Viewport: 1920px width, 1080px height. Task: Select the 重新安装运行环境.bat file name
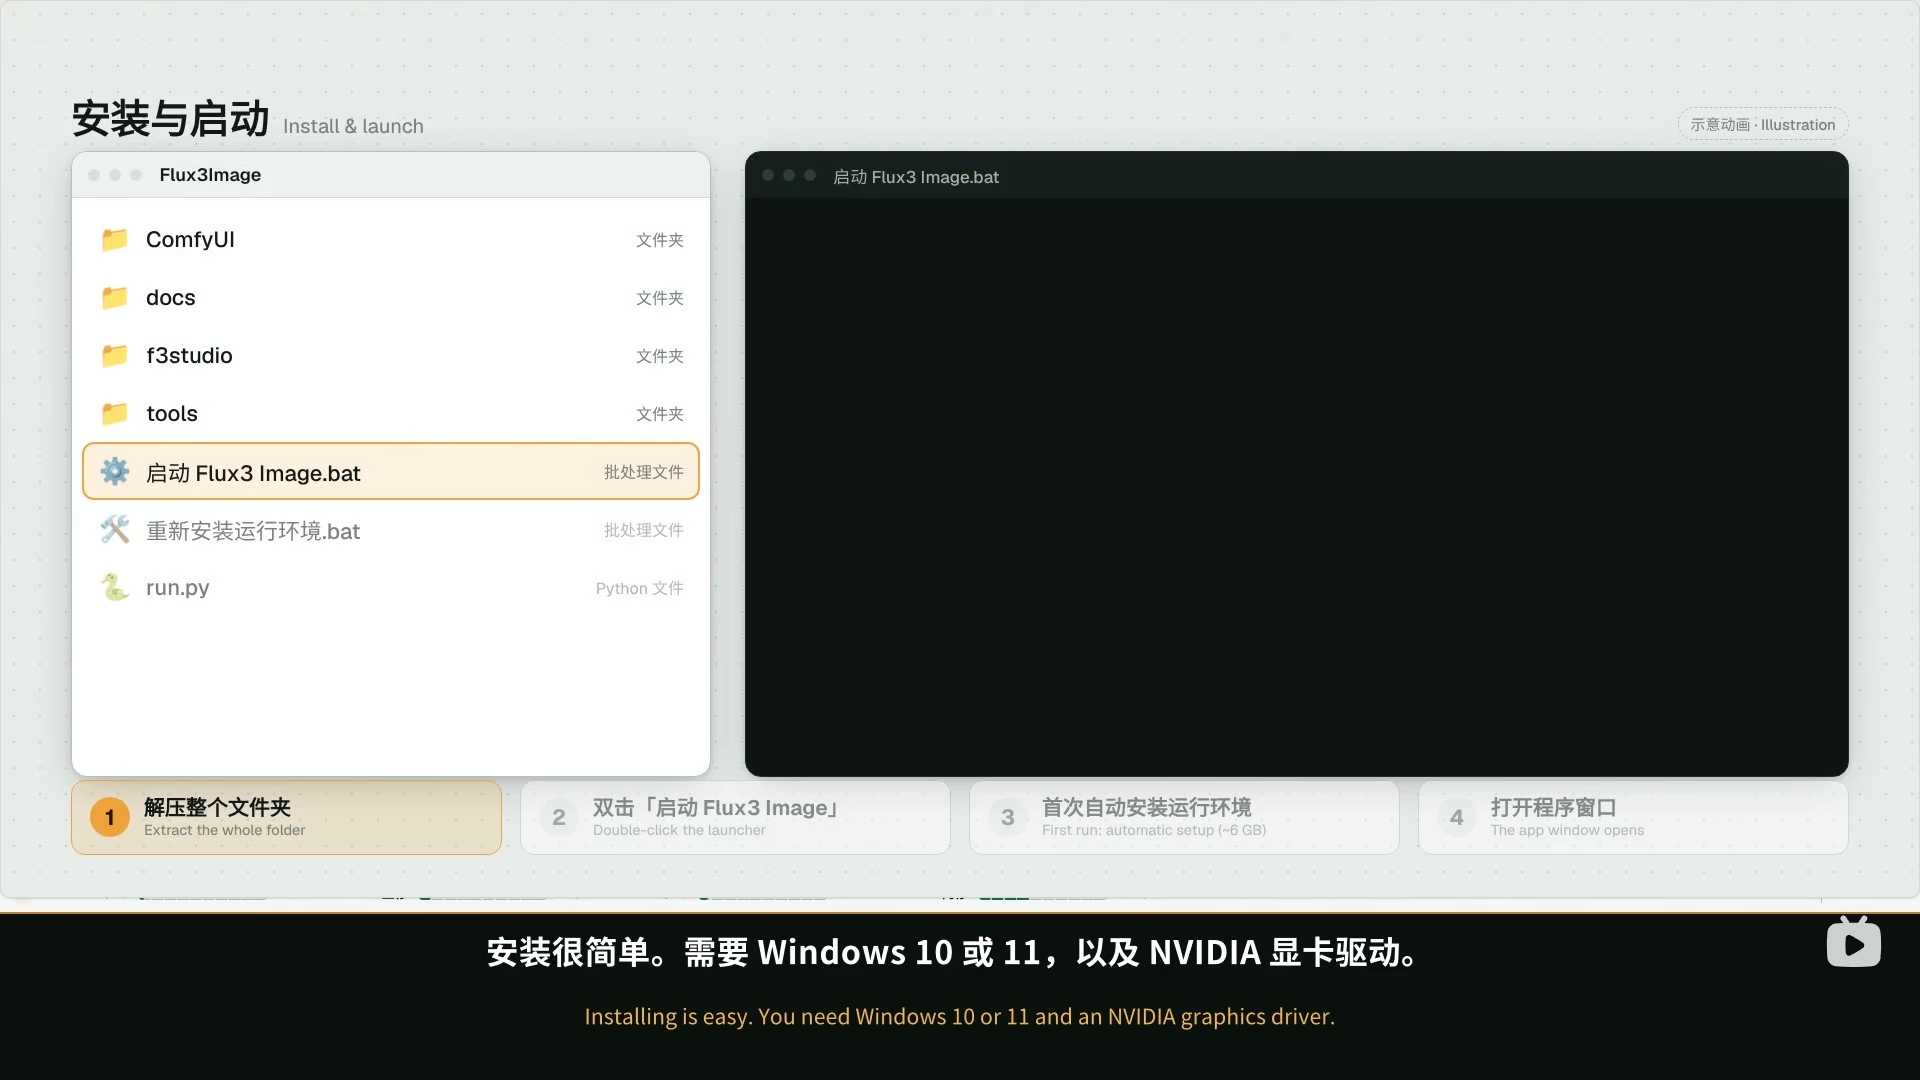(x=253, y=531)
